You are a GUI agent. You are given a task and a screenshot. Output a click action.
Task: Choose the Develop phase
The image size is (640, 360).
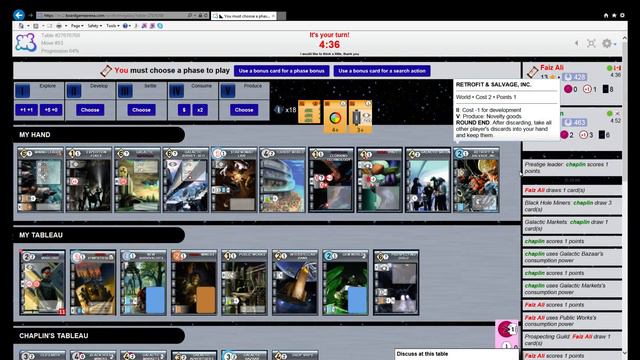90,110
